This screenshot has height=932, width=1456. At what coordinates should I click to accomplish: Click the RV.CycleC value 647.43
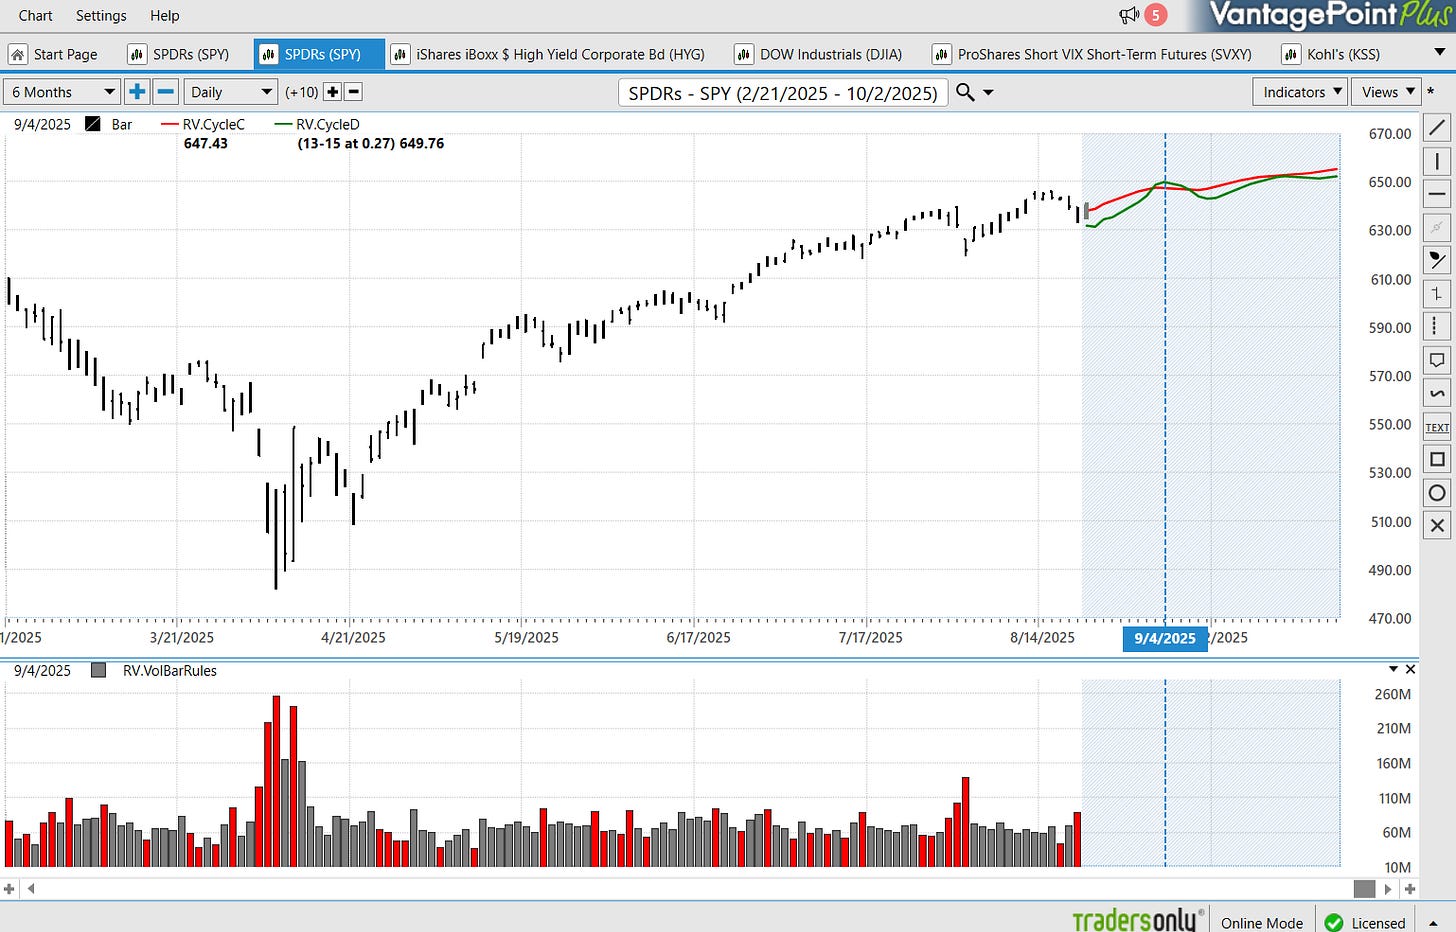[206, 143]
